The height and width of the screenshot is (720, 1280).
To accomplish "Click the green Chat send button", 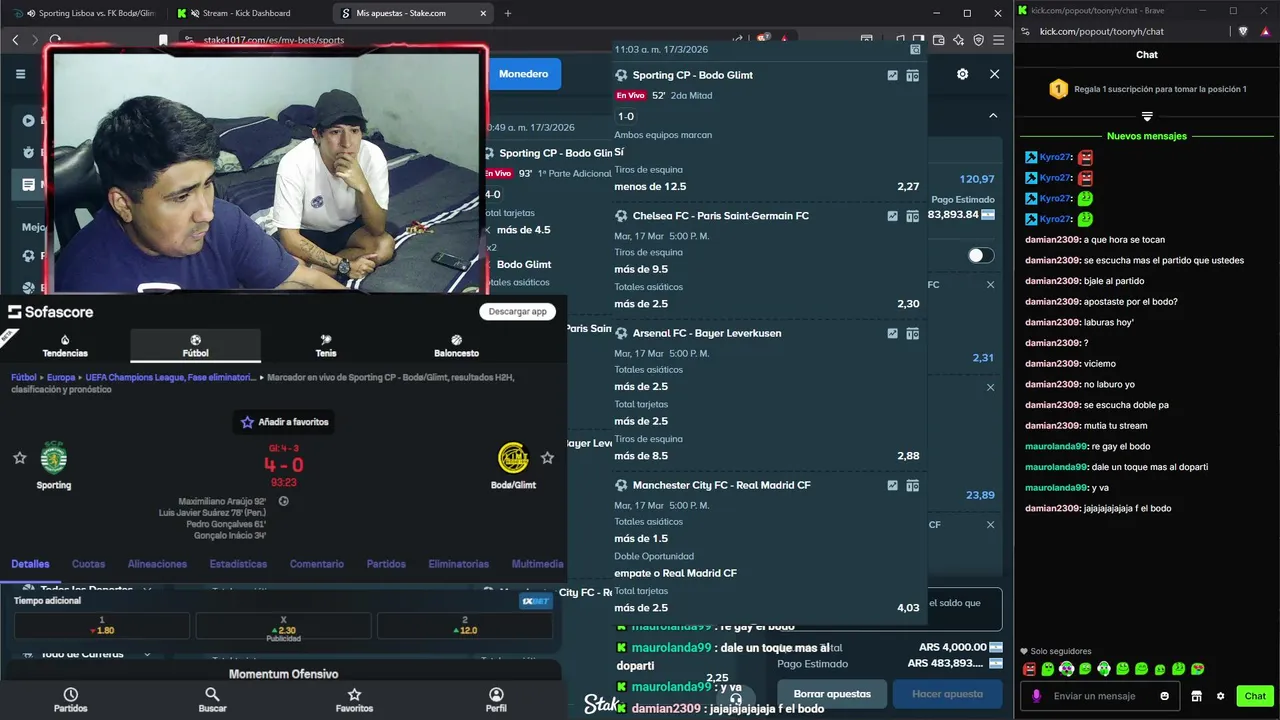I will coord(1255,696).
